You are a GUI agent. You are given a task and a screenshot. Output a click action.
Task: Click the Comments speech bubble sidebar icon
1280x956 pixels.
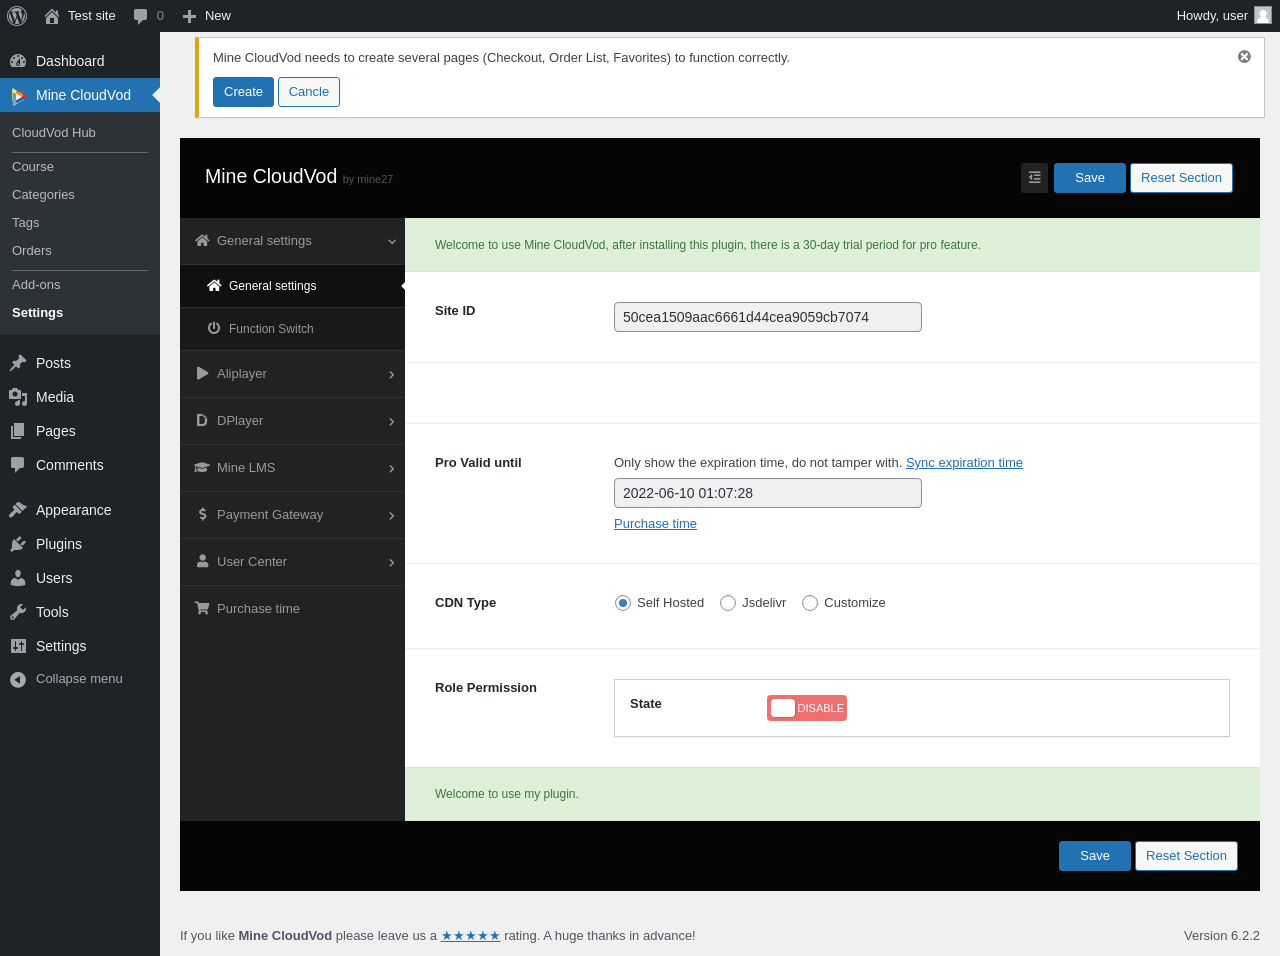point(18,465)
